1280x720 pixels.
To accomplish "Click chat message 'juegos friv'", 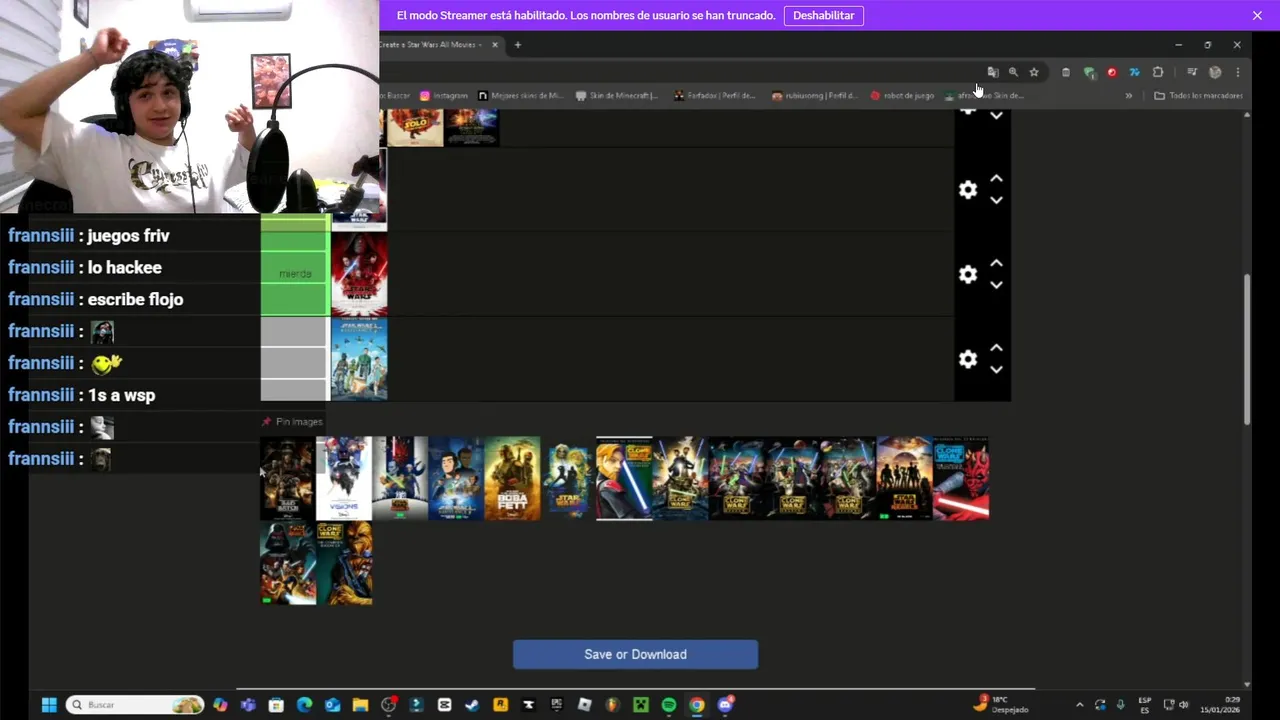I will click(x=128, y=236).
